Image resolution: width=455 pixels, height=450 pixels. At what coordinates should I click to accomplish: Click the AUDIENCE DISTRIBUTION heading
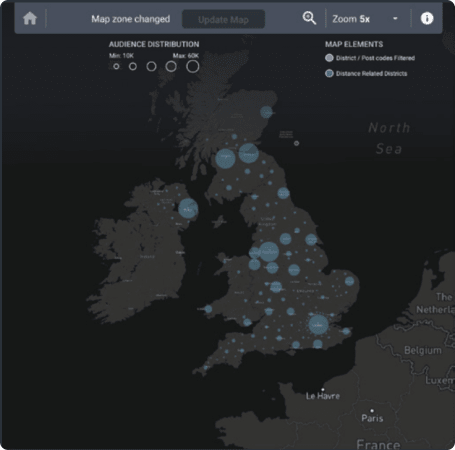click(154, 44)
